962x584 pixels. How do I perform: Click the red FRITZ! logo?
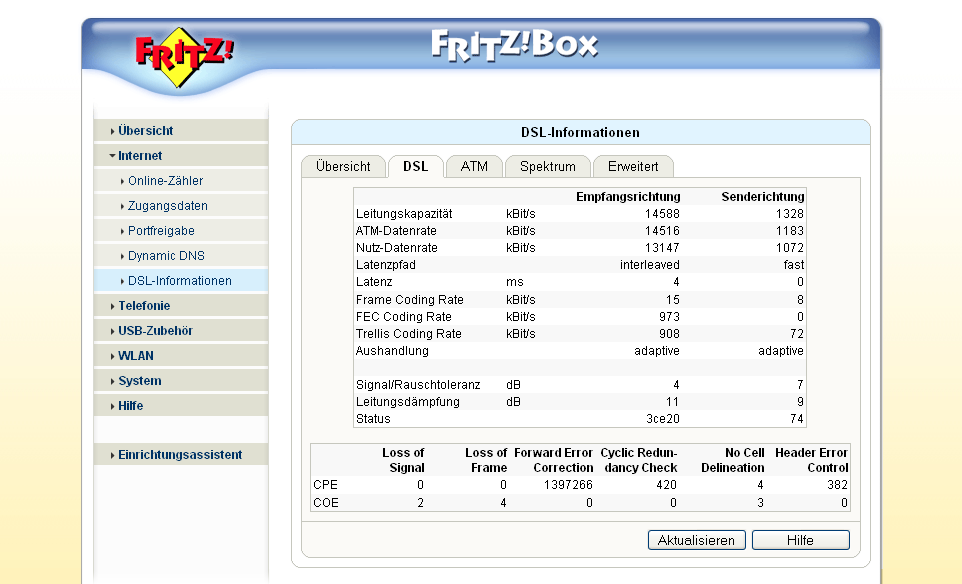point(184,55)
